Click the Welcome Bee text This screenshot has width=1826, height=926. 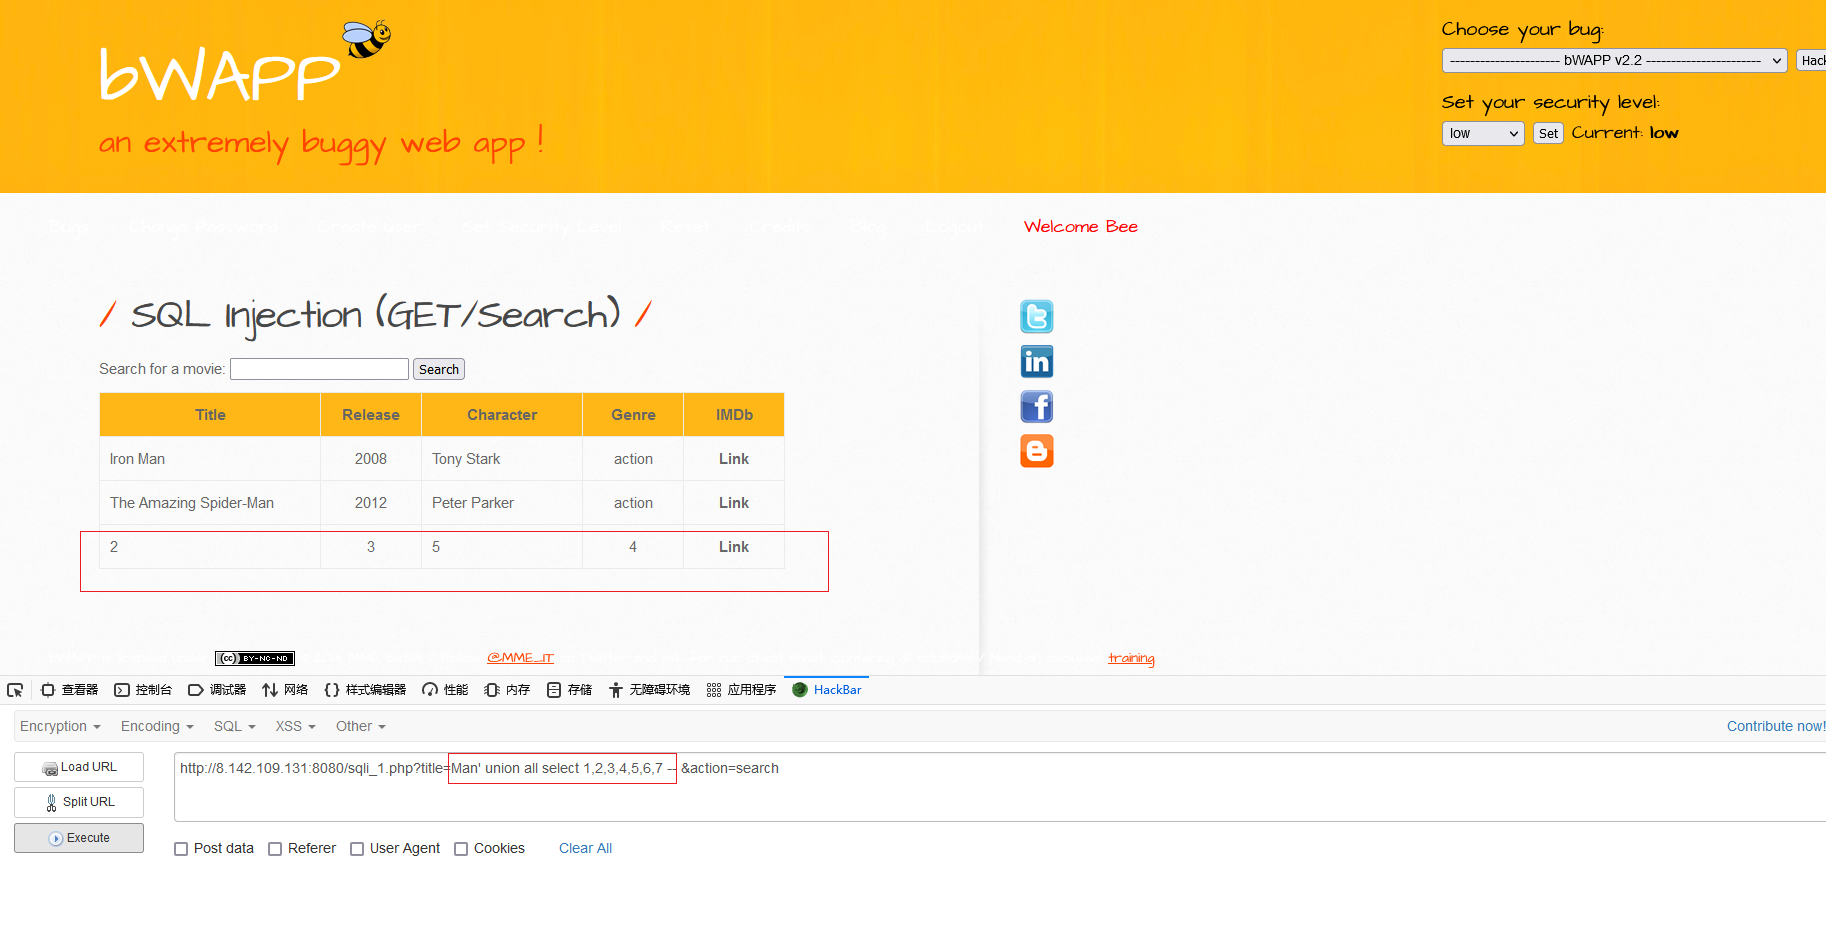(1081, 227)
